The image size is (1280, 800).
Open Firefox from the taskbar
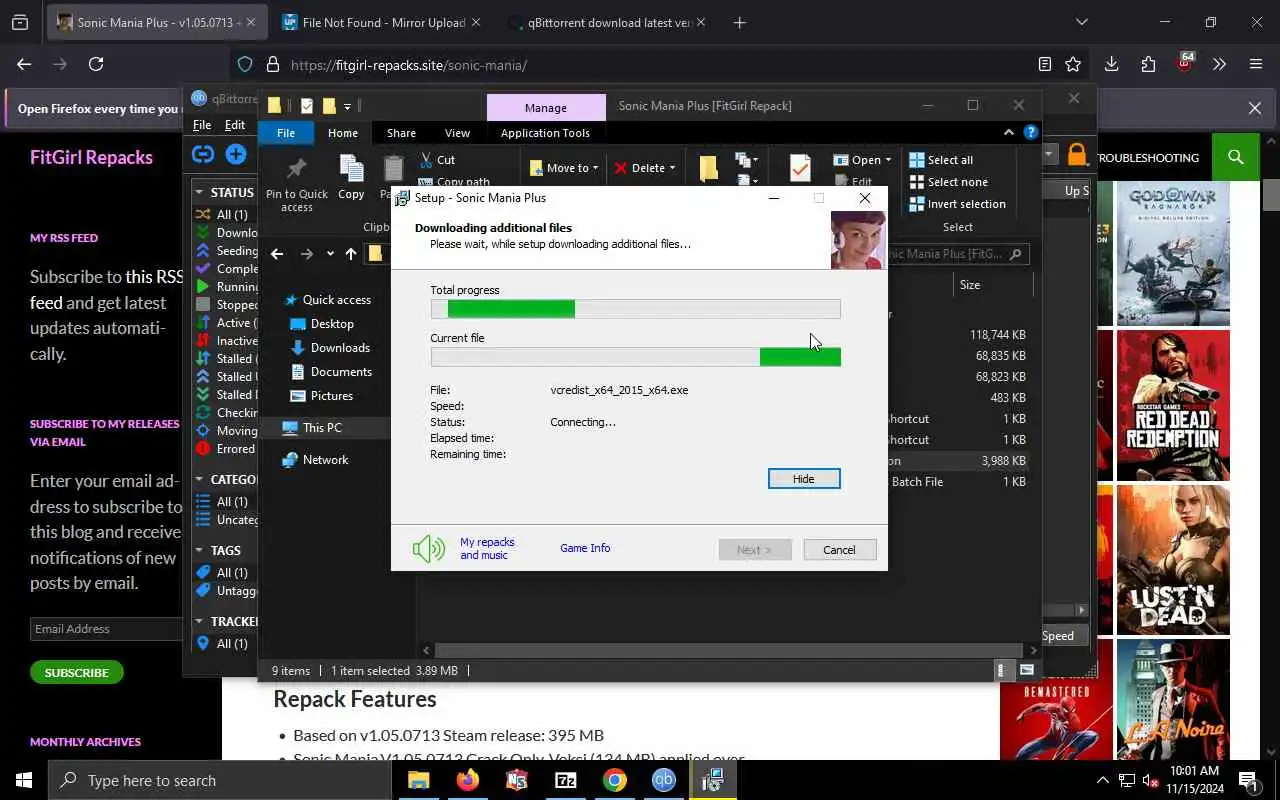(467, 780)
